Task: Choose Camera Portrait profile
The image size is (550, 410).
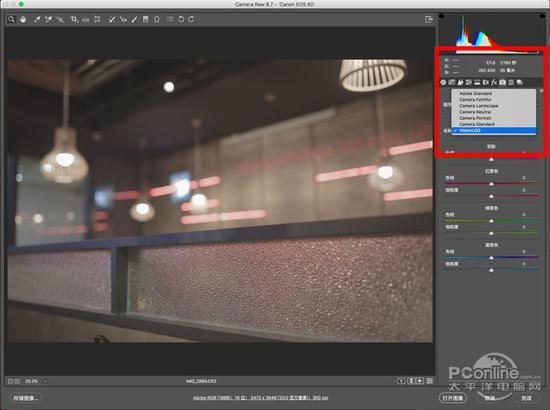Action: pyautogui.click(x=494, y=118)
